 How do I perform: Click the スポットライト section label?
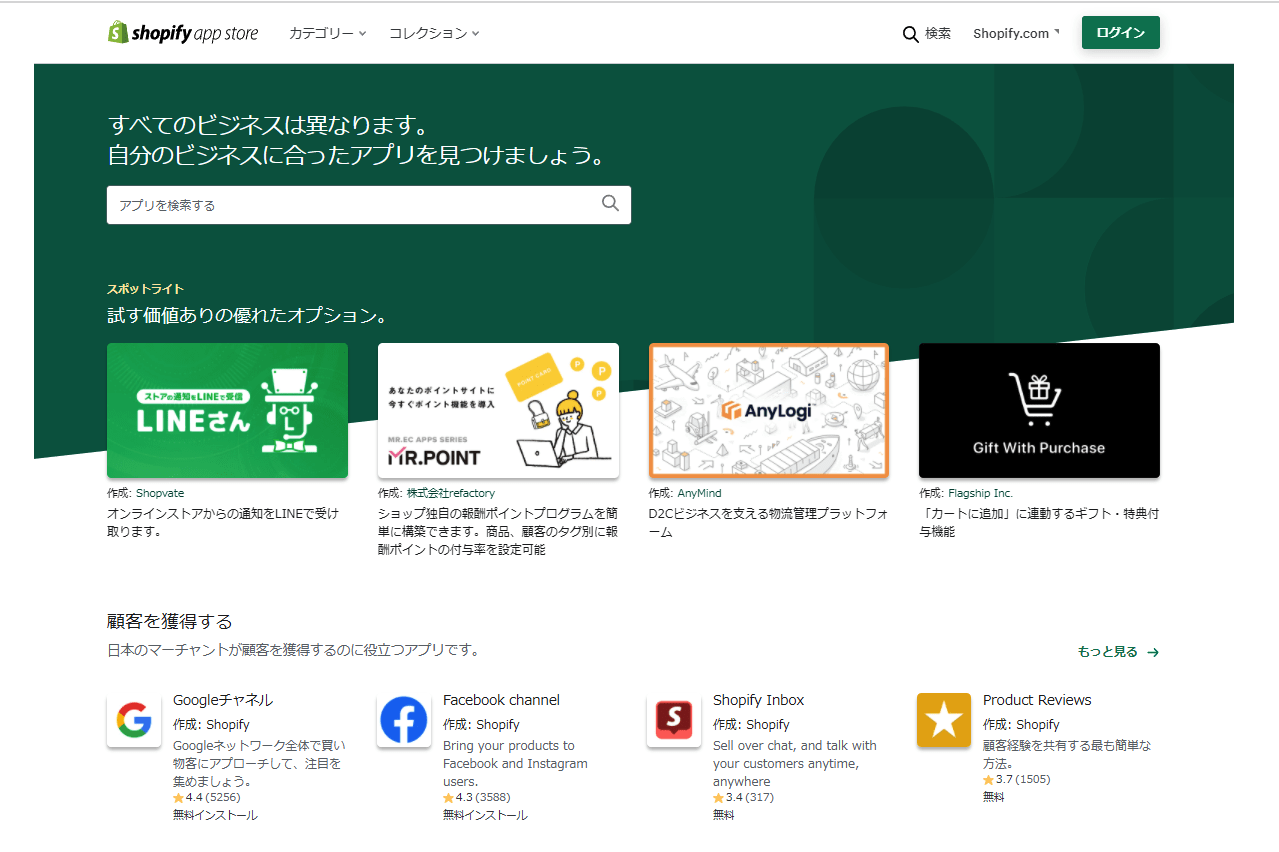[x=144, y=288]
